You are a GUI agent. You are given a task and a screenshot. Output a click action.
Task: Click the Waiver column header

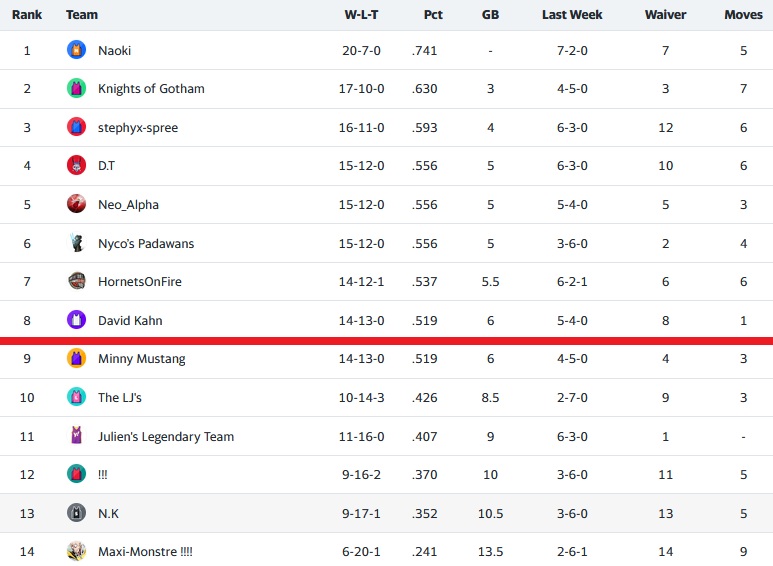[665, 15]
